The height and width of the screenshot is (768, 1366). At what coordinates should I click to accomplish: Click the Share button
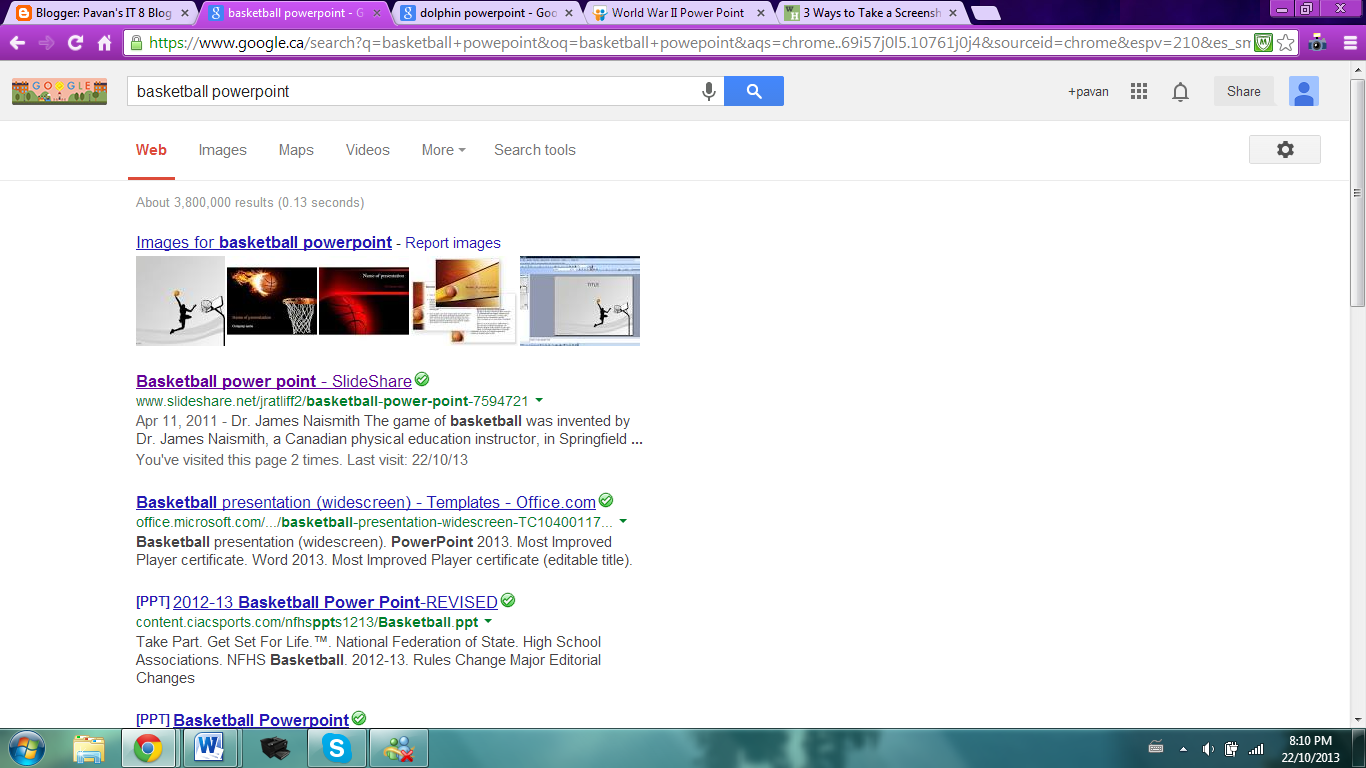tap(1244, 91)
